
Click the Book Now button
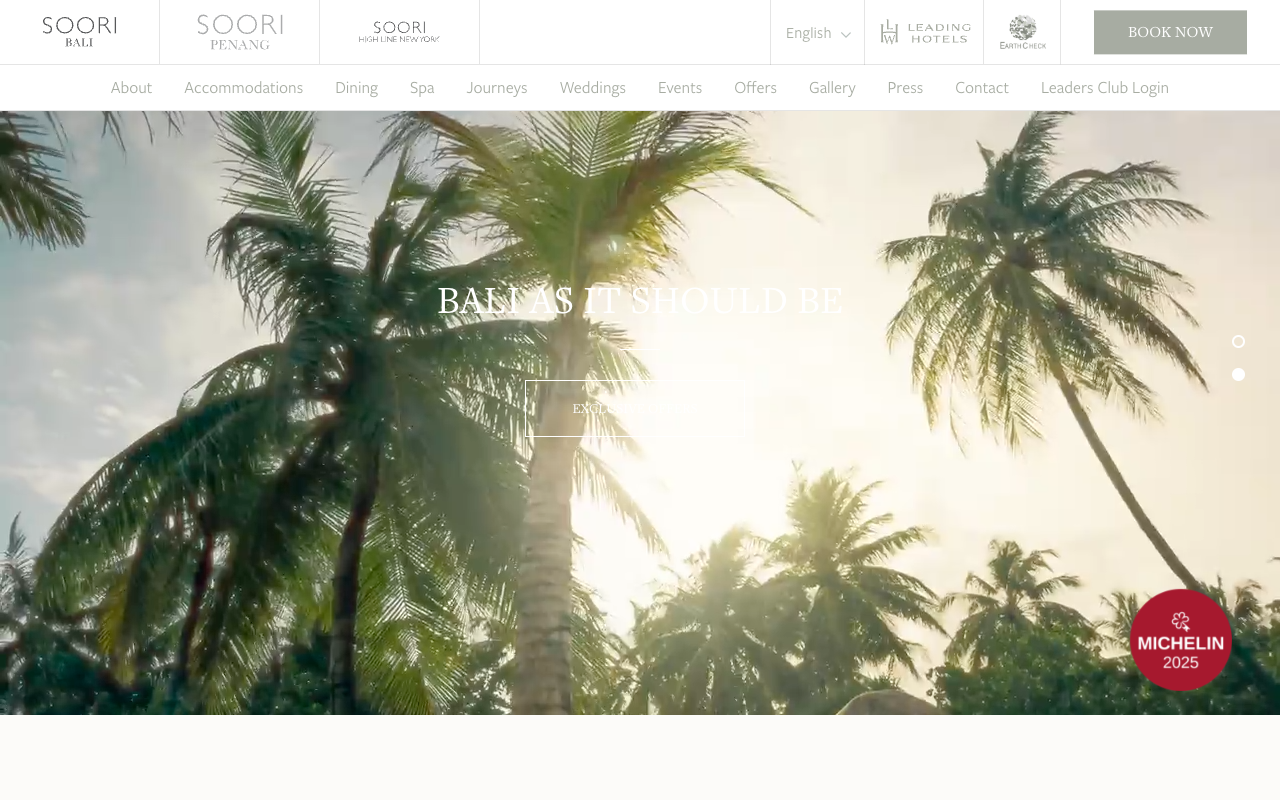click(x=1170, y=32)
